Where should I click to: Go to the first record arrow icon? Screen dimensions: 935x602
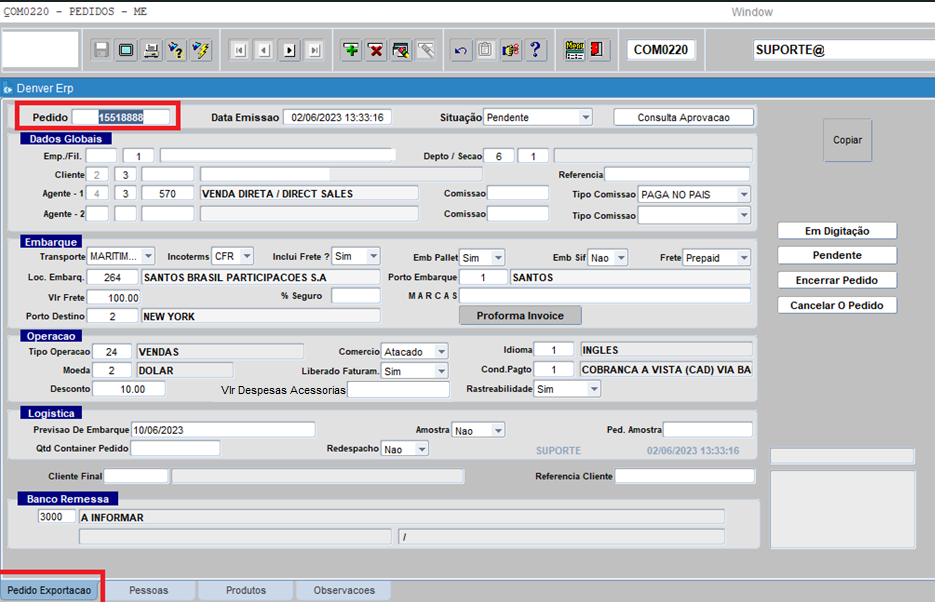pos(239,51)
